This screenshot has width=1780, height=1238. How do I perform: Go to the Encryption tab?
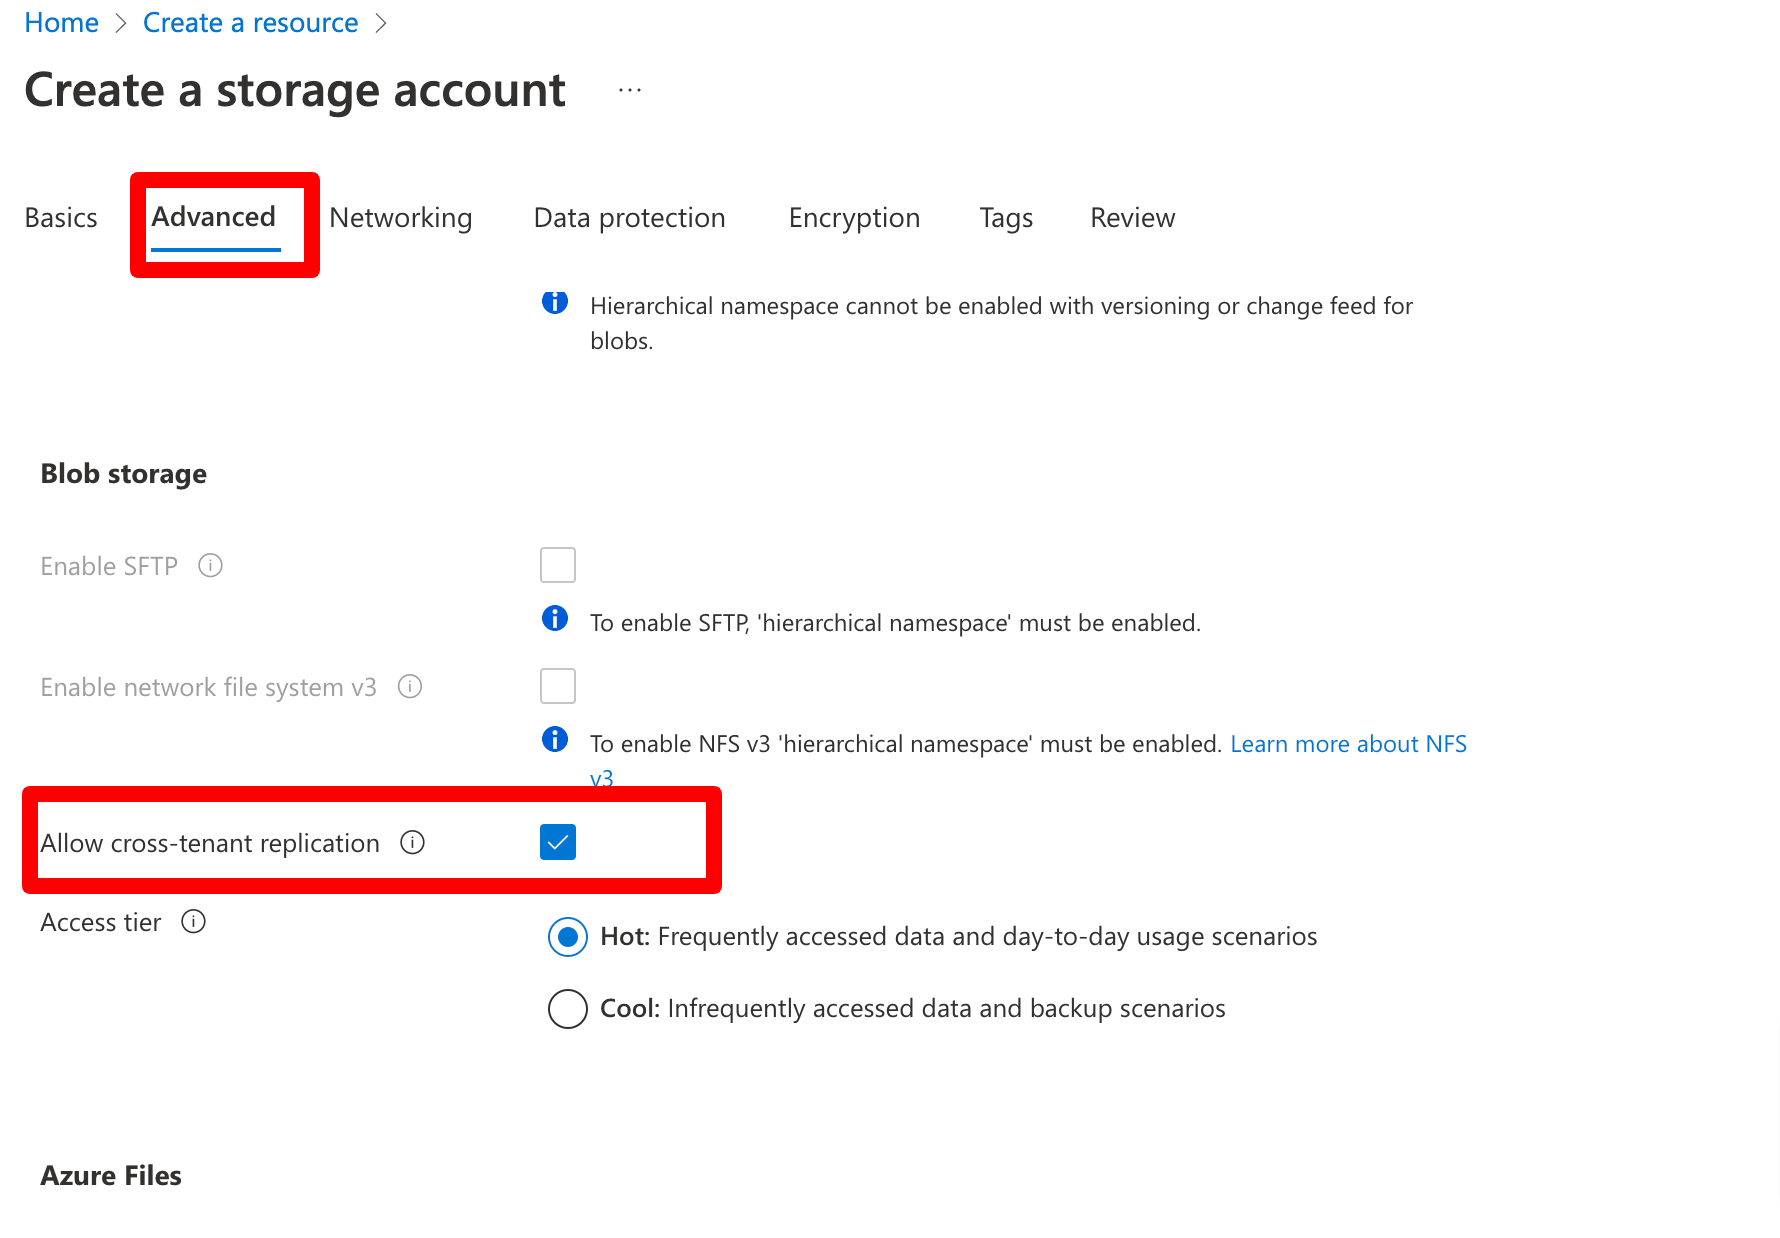[854, 218]
